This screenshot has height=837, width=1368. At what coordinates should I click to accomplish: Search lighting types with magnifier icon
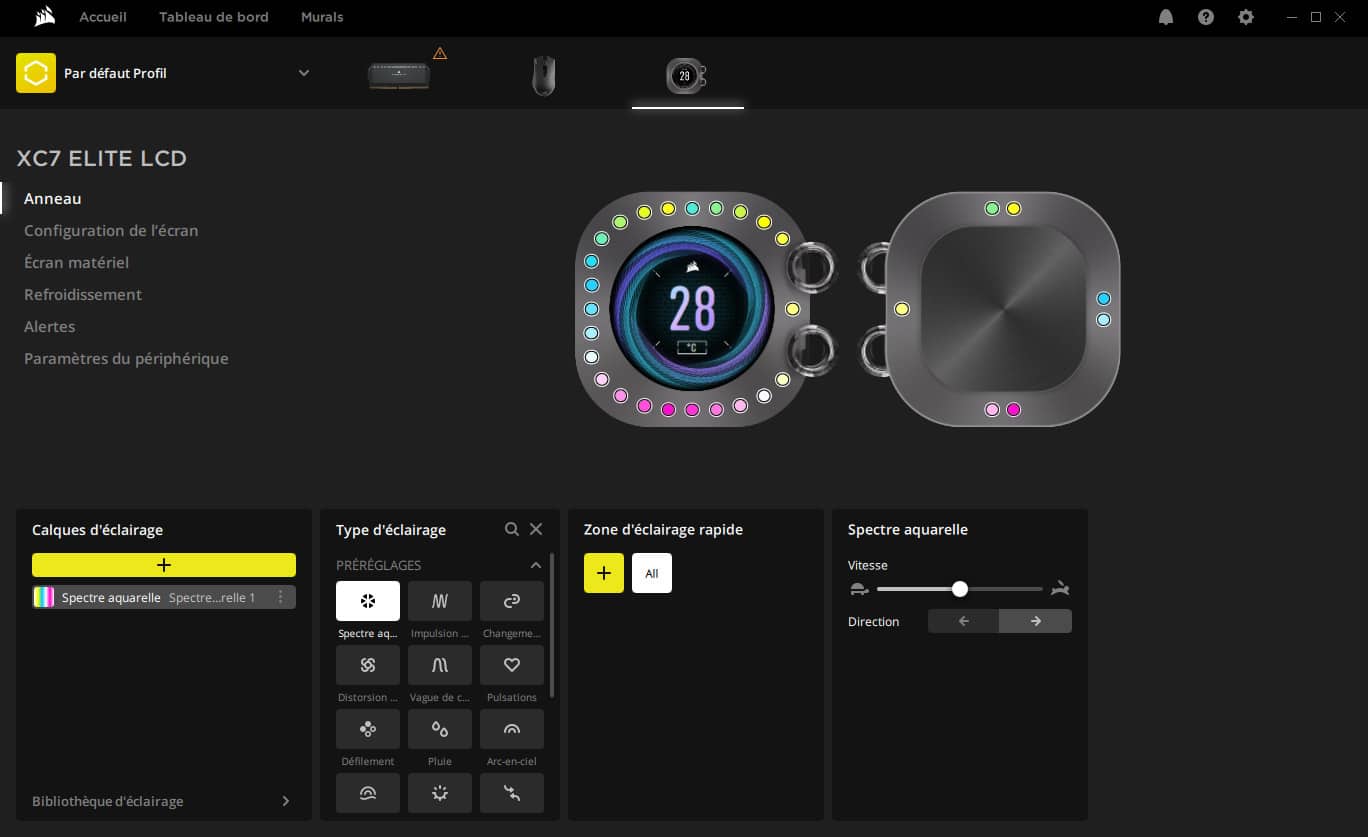pos(512,529)
